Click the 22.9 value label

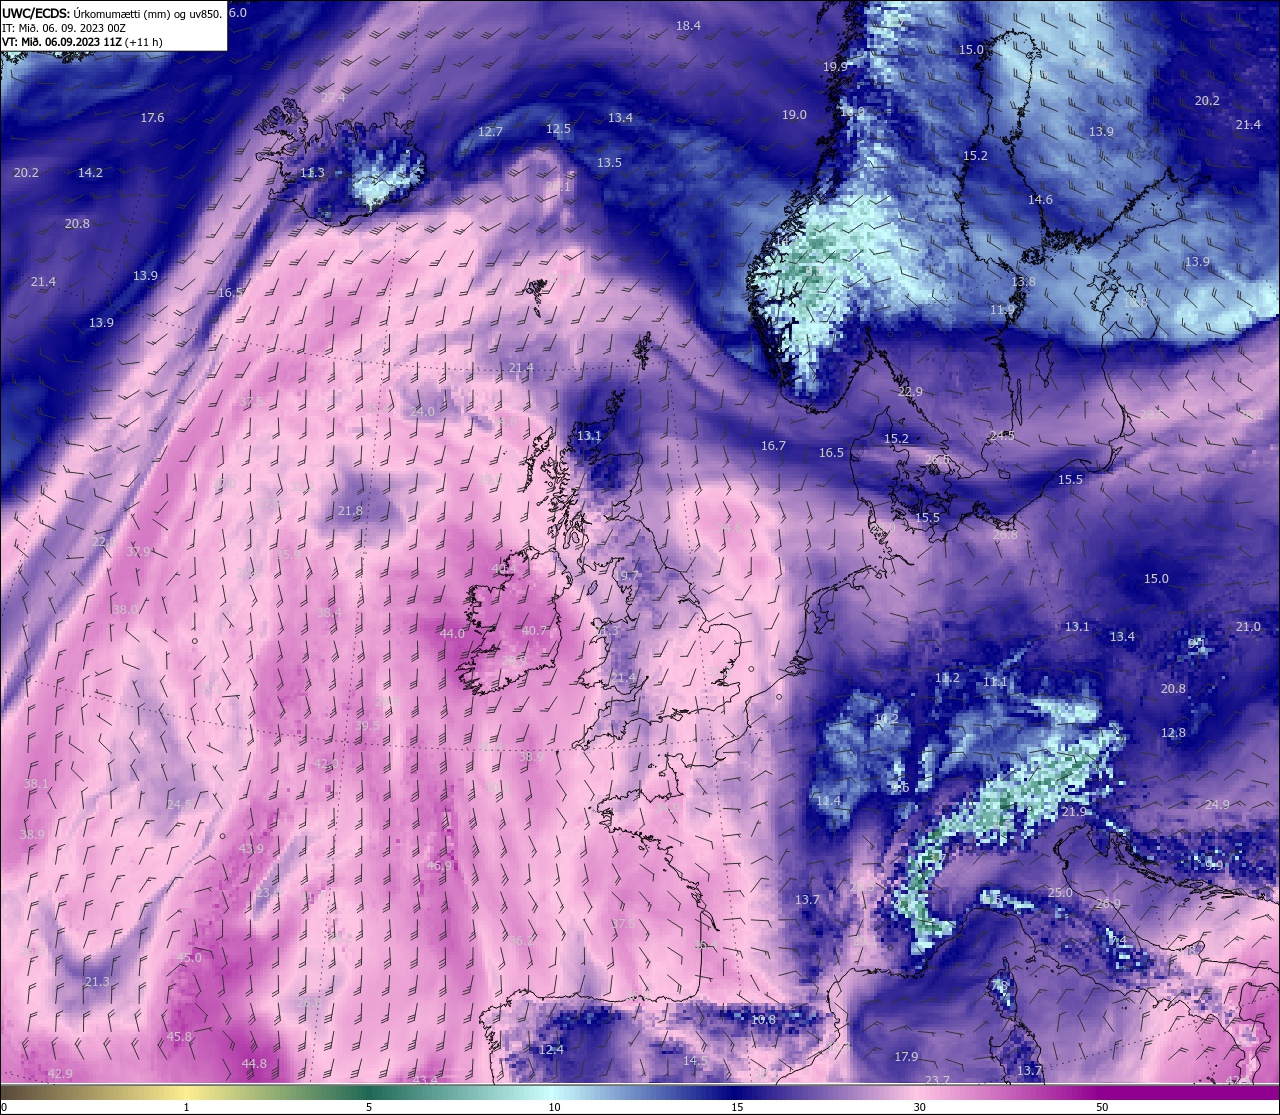tap(910, 392)
